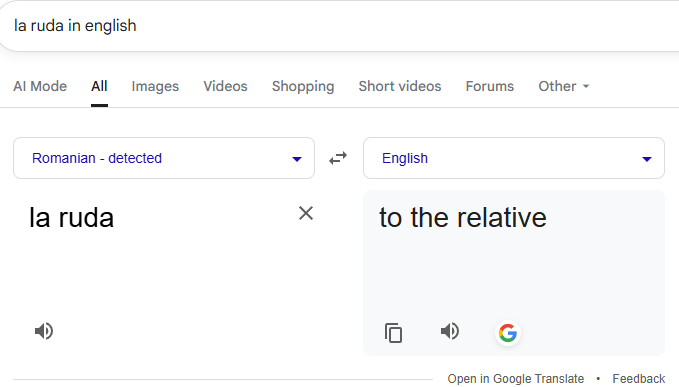
Task: Switch to the AI Mode tab
Action: pos(40,86)
